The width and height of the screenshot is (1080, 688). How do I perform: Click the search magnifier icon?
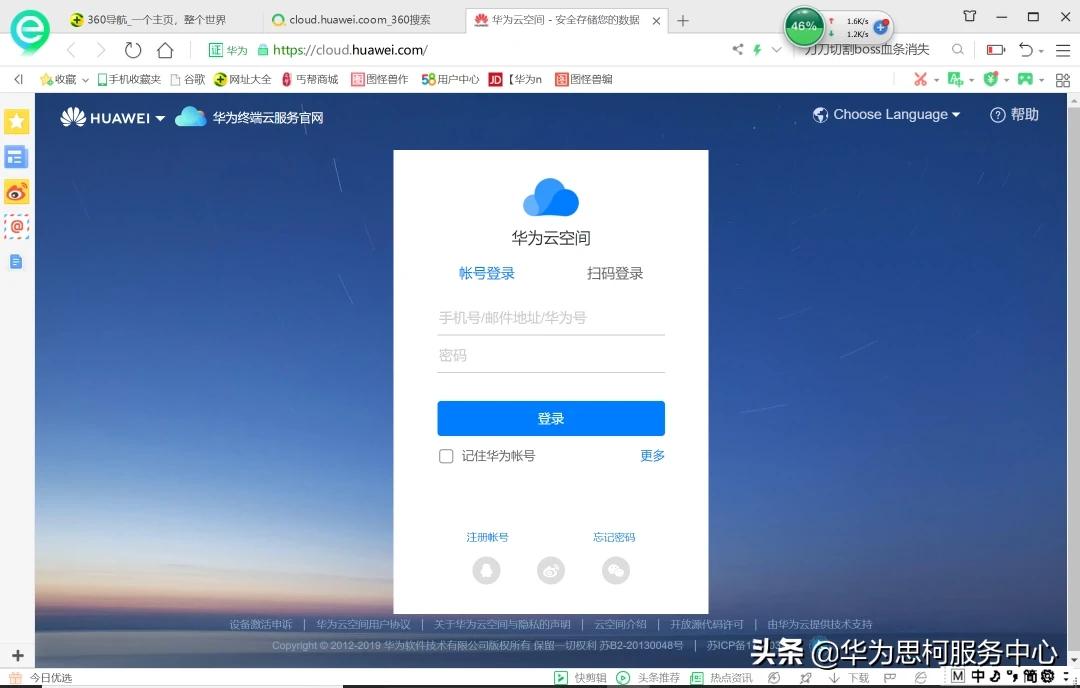tap(957, 50)
